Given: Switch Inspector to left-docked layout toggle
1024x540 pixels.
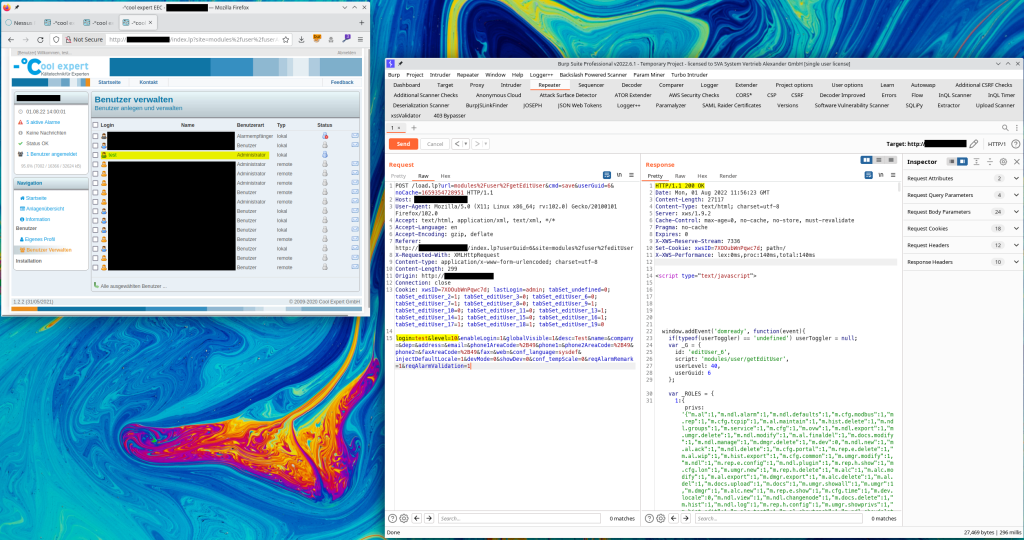Looking at the screenshot, I should tap(952, 161).
